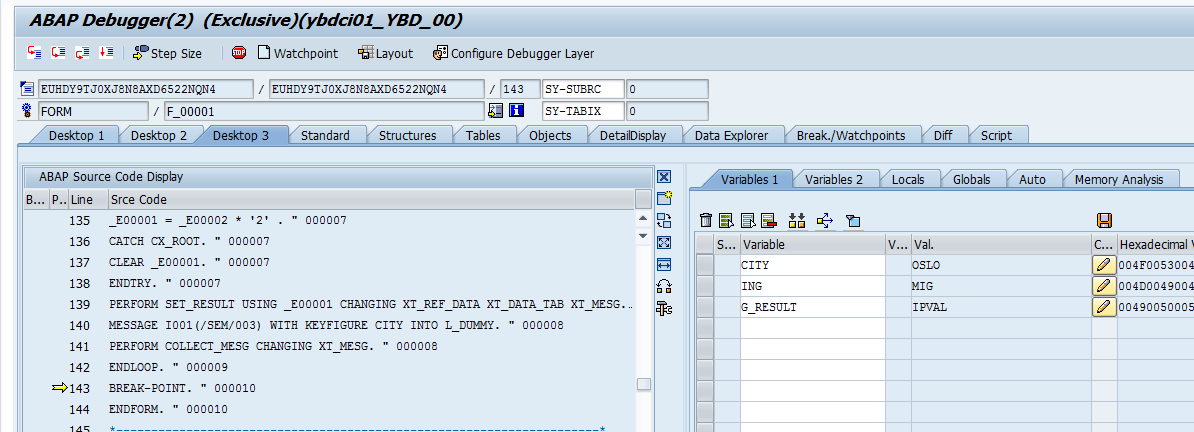The image size is (1194, 432).
Task: Click the delete row icon with red mark
Action: click(x=768, y=221)
